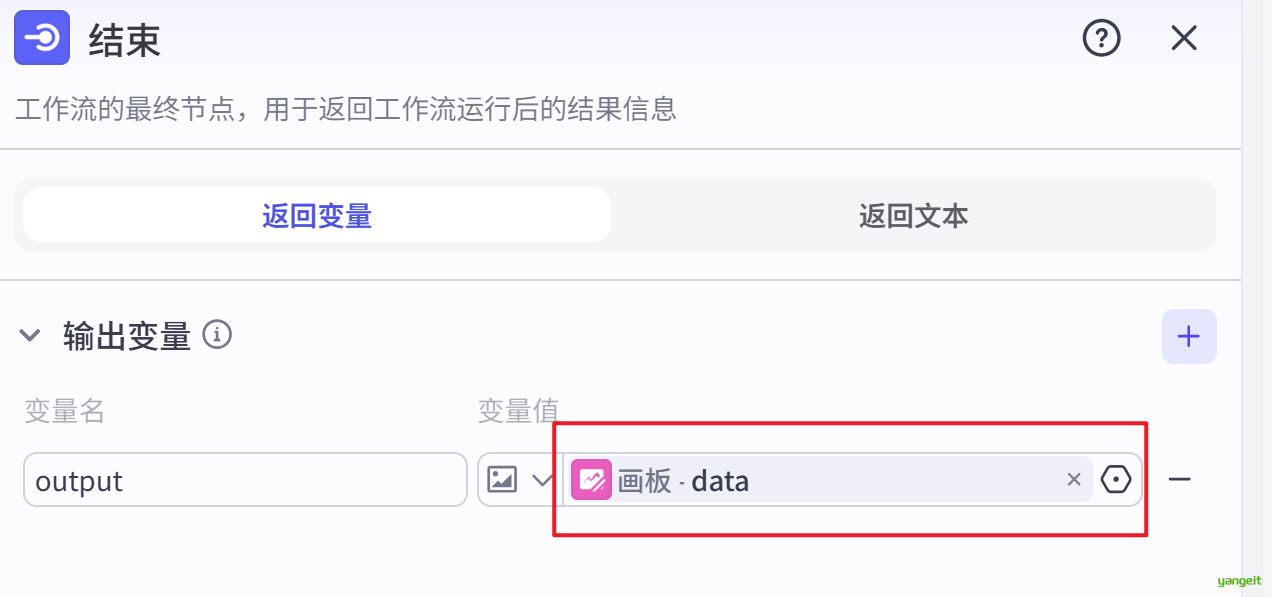Screen dimensions: 1272x597
Task: Open the variable type dropdown arrow
Action: 543,480
